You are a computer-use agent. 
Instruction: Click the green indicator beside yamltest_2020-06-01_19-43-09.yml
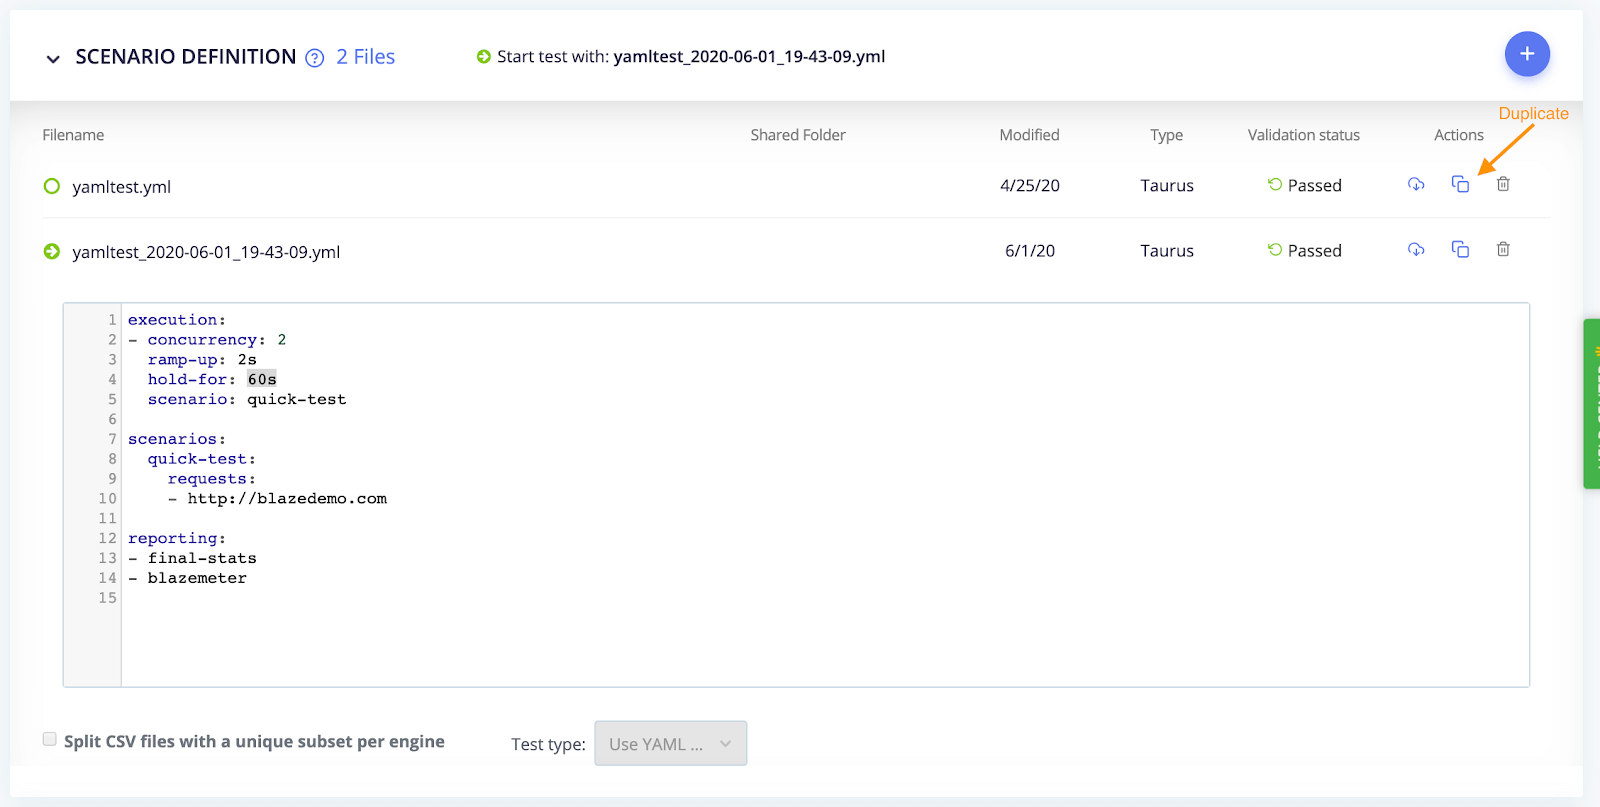(51, 251)
